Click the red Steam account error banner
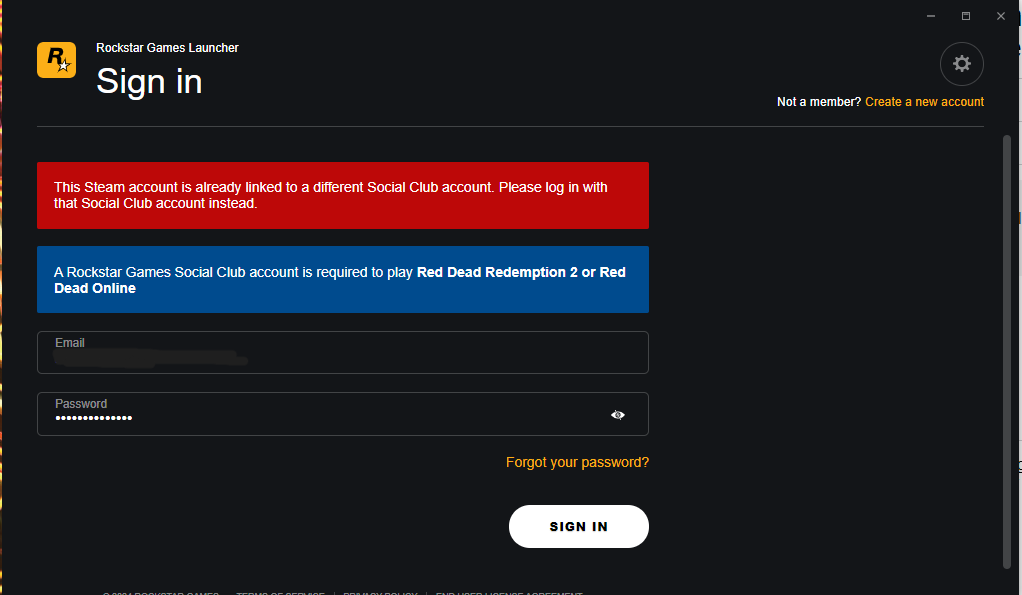Viewport: 1022px width, 595px height. pos(343,195)
